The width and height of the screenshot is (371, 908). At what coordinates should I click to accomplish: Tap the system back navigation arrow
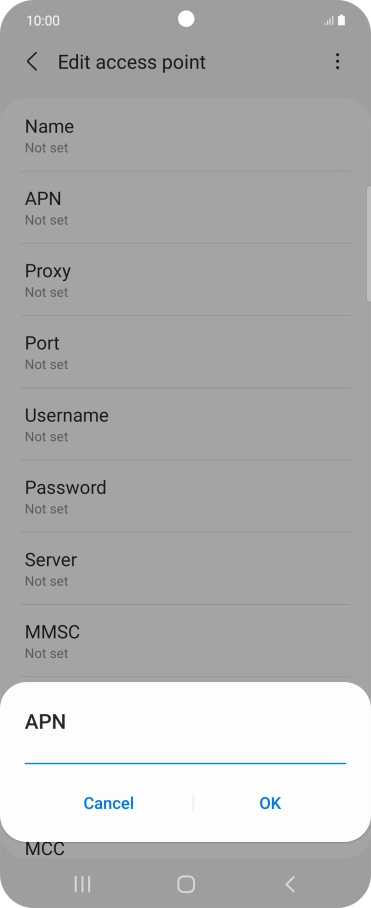(x=290, y=884)
